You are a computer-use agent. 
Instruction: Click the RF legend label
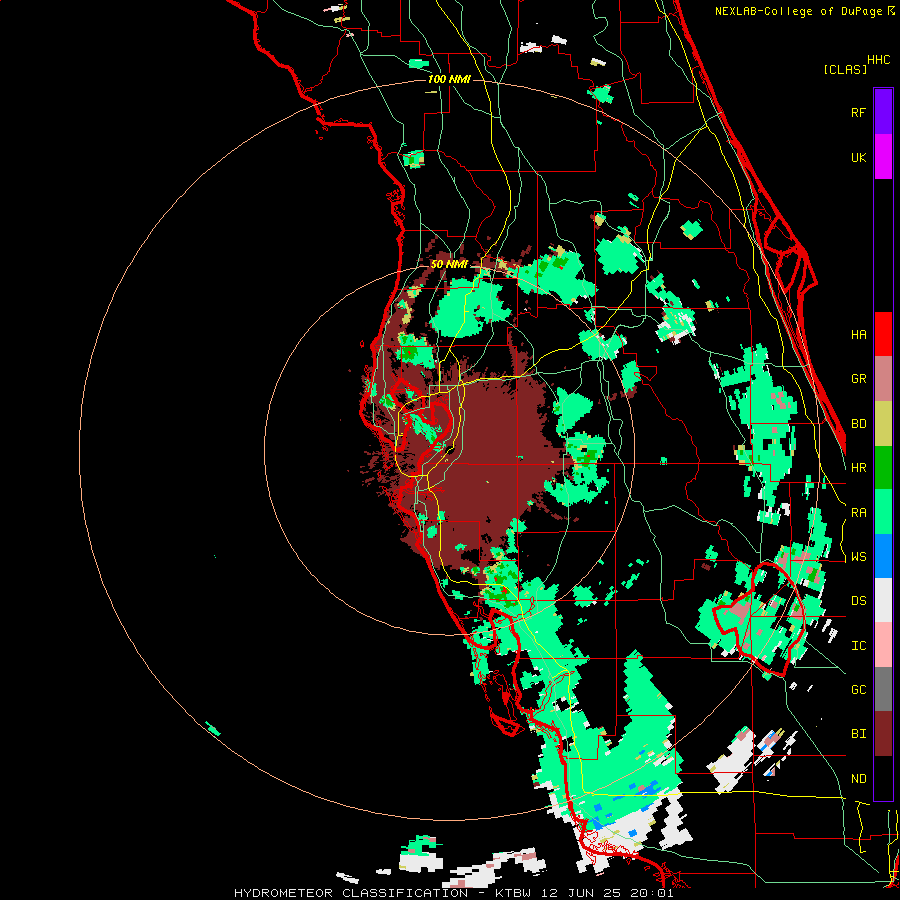pos(858,112)
